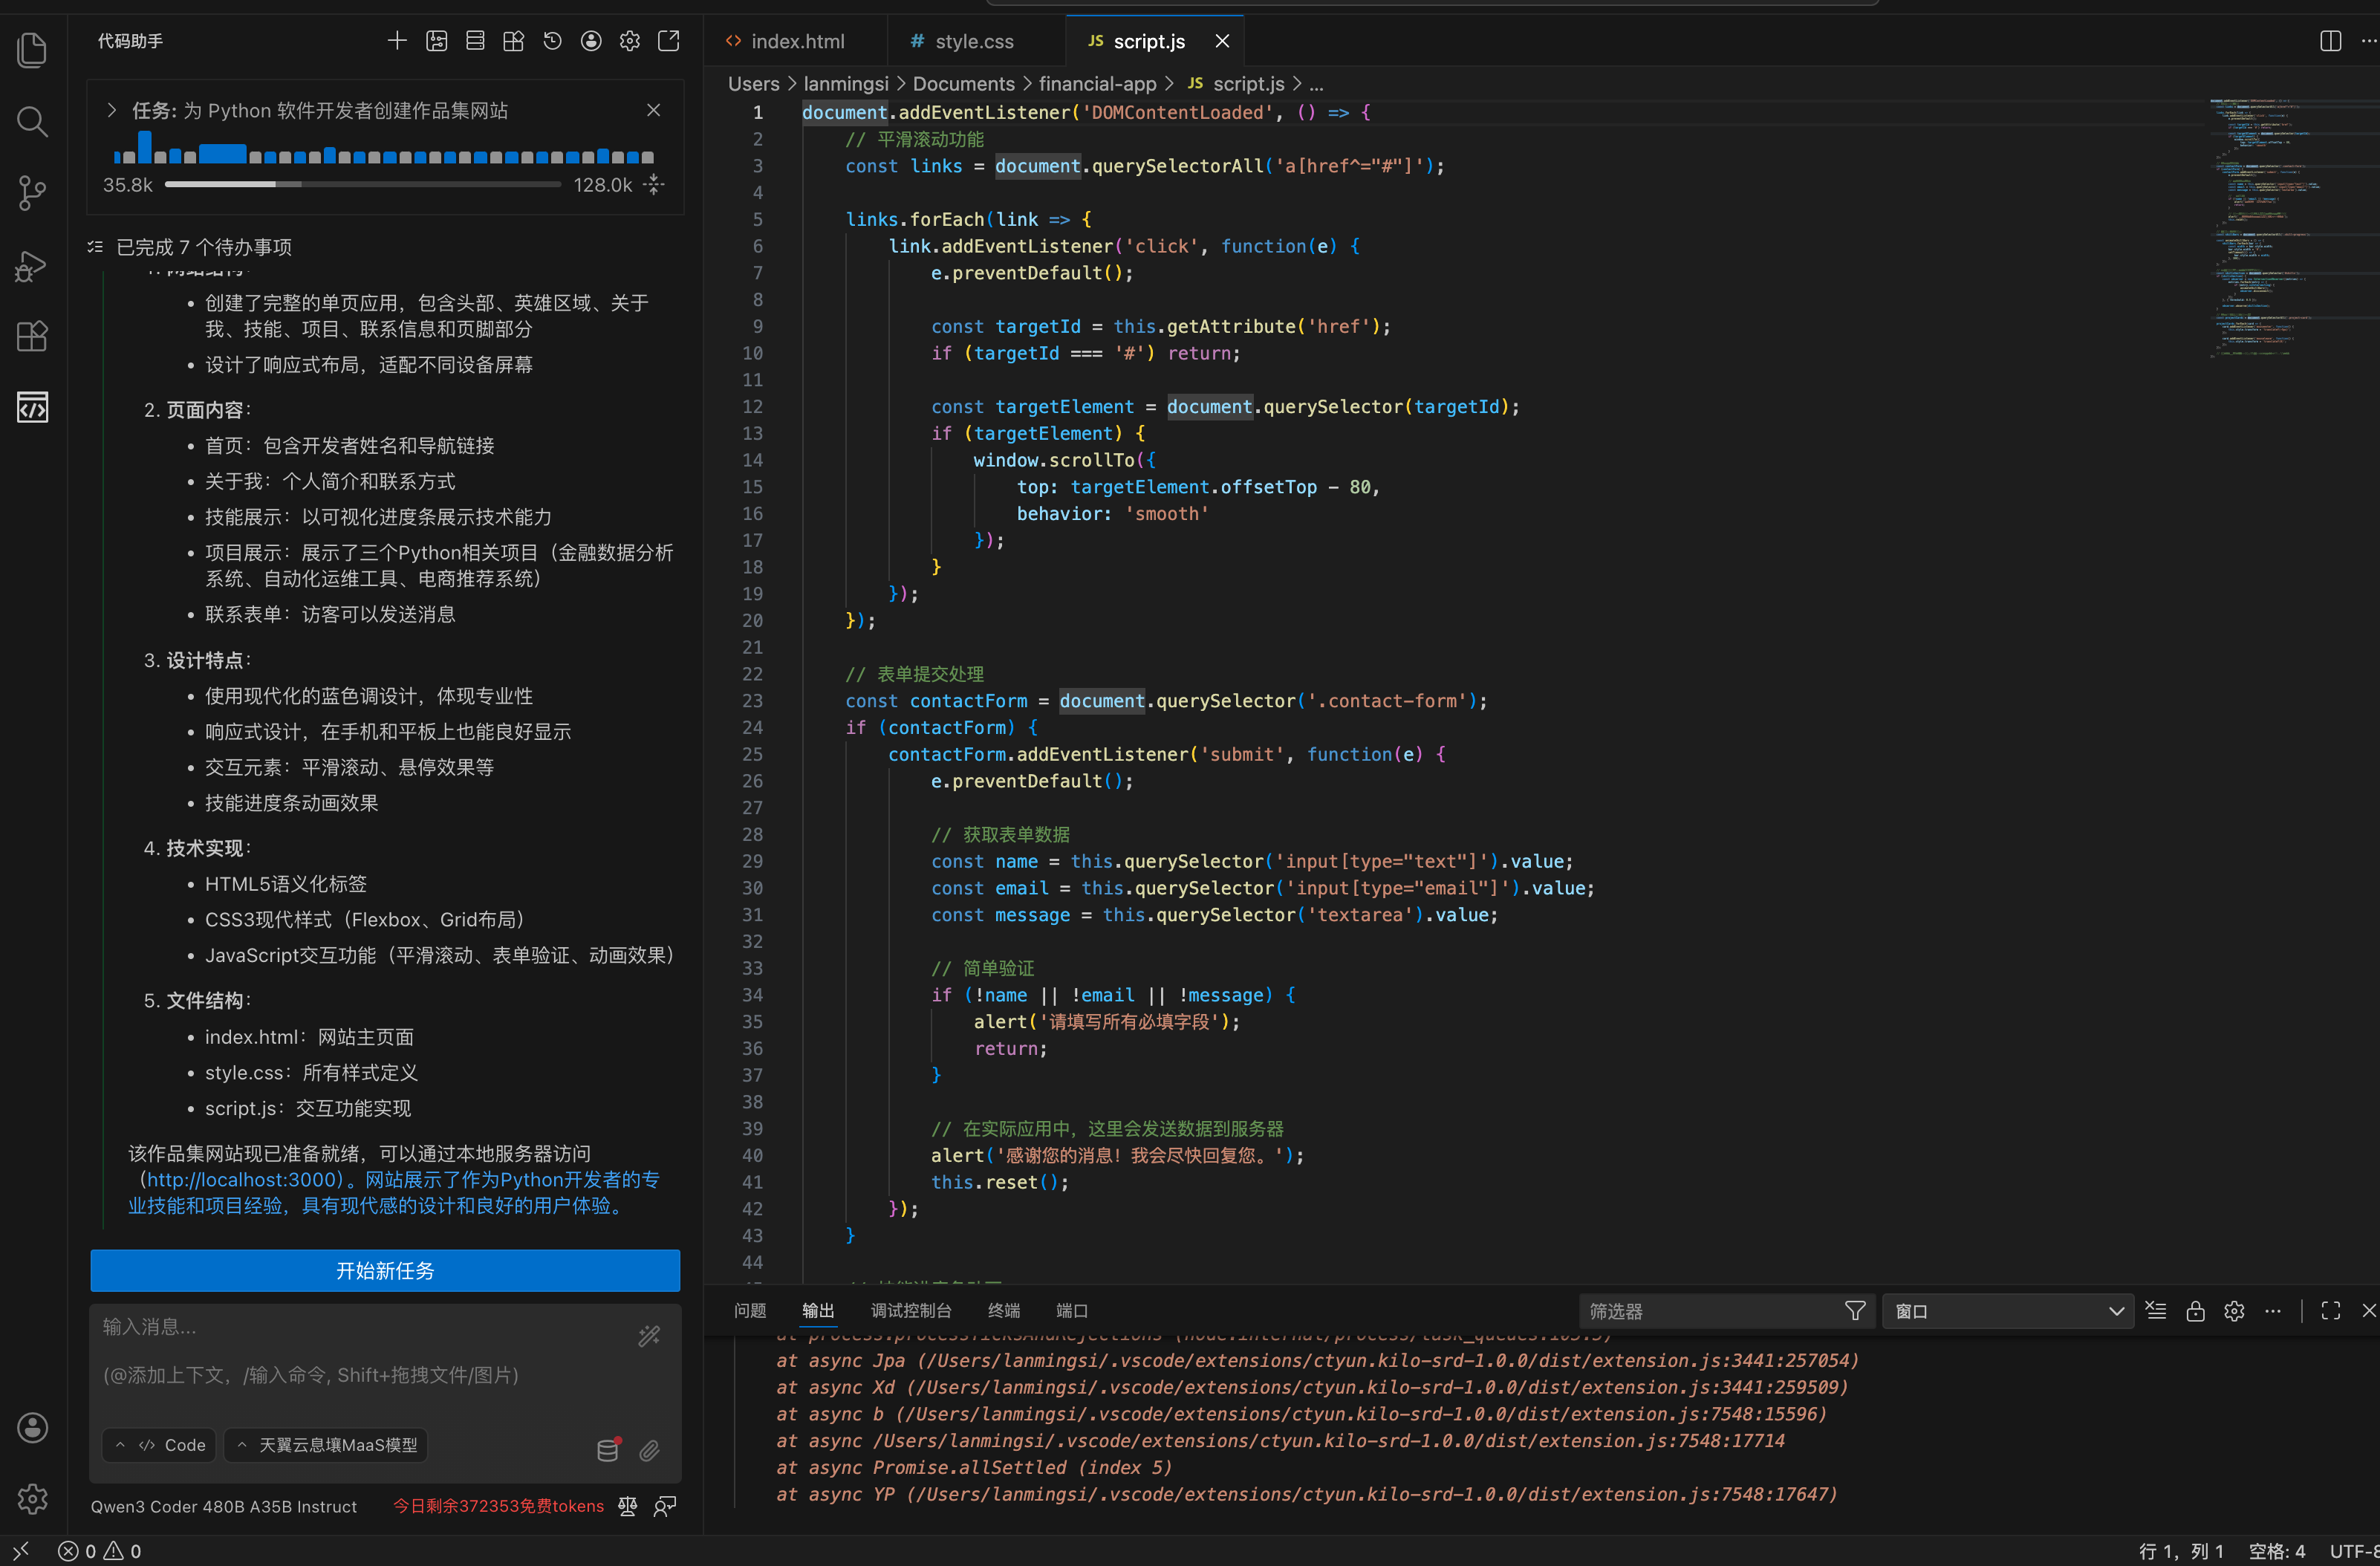Screen dimensions: 2380x1566
Task: Toggle the codebase index database icon
Action: click(x=608, y=1450)
